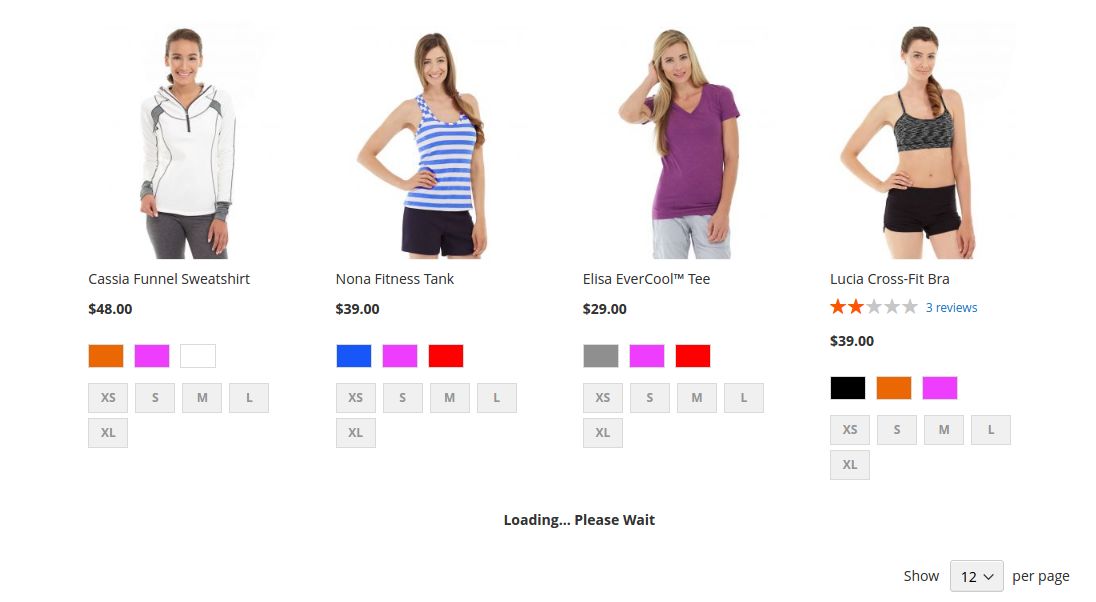Select orange color for Cassia Funnel Sweatshirt
The image size is (1096, 602).
click(x=106, y=356)
